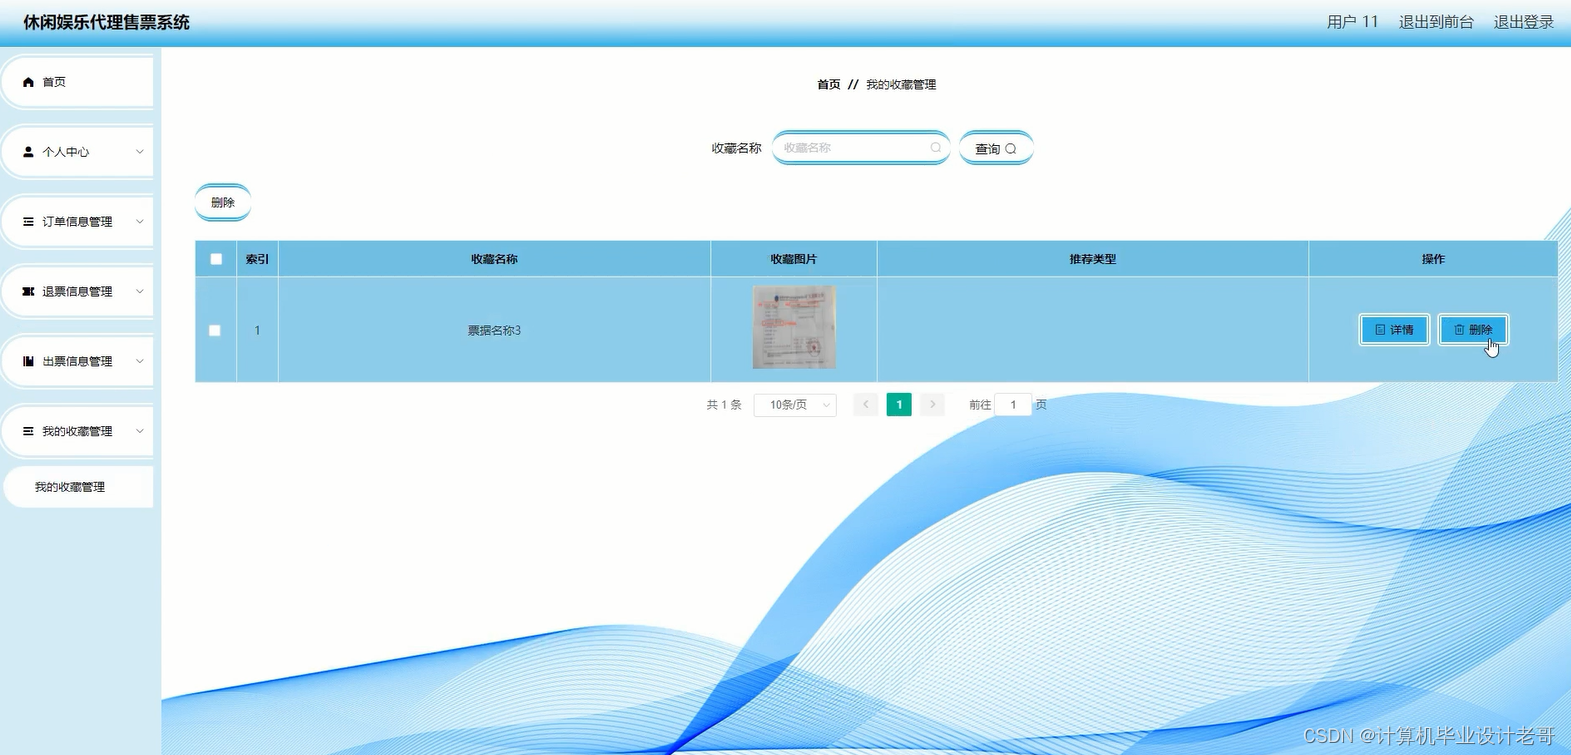
Task: Click the search icon on 查询 button
Action: 1011,149
